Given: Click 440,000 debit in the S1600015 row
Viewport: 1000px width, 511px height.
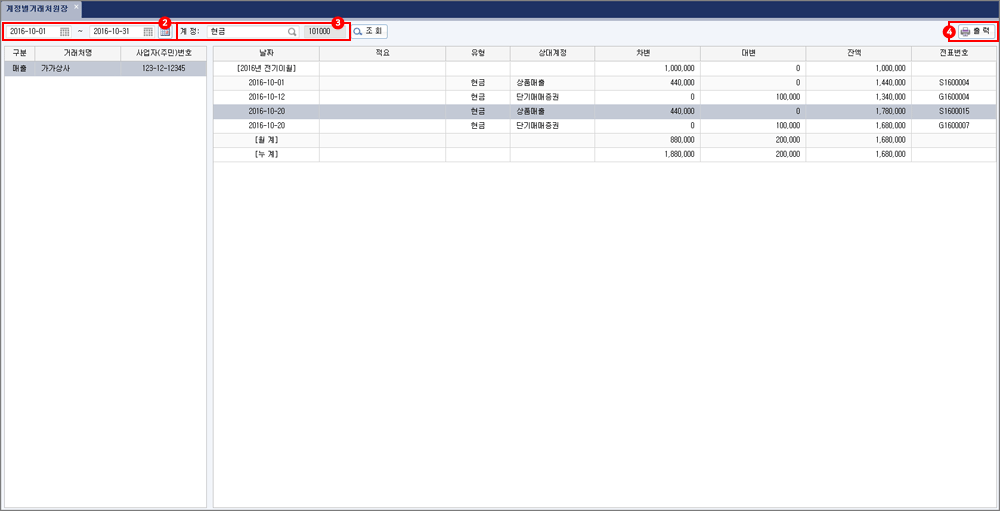Looking at the screenshot, I should pyautogui.click(x=647, y=112).
